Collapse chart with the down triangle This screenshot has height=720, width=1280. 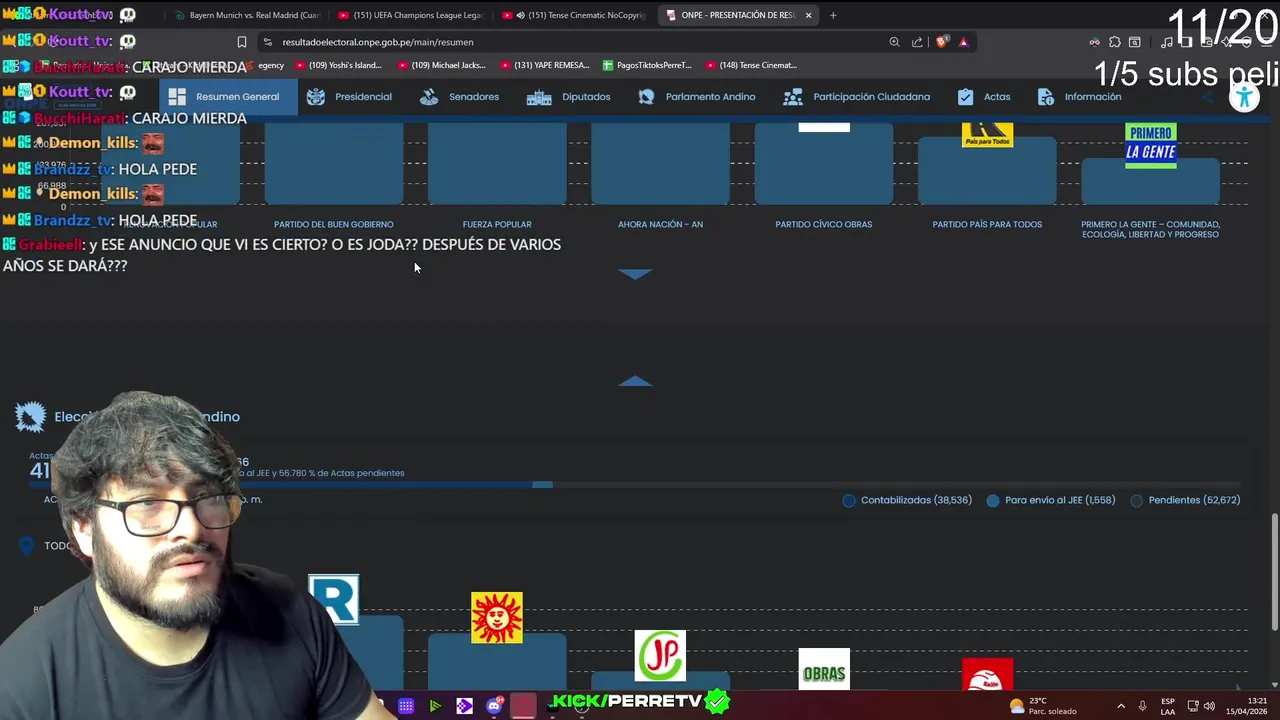pos(635,273)
